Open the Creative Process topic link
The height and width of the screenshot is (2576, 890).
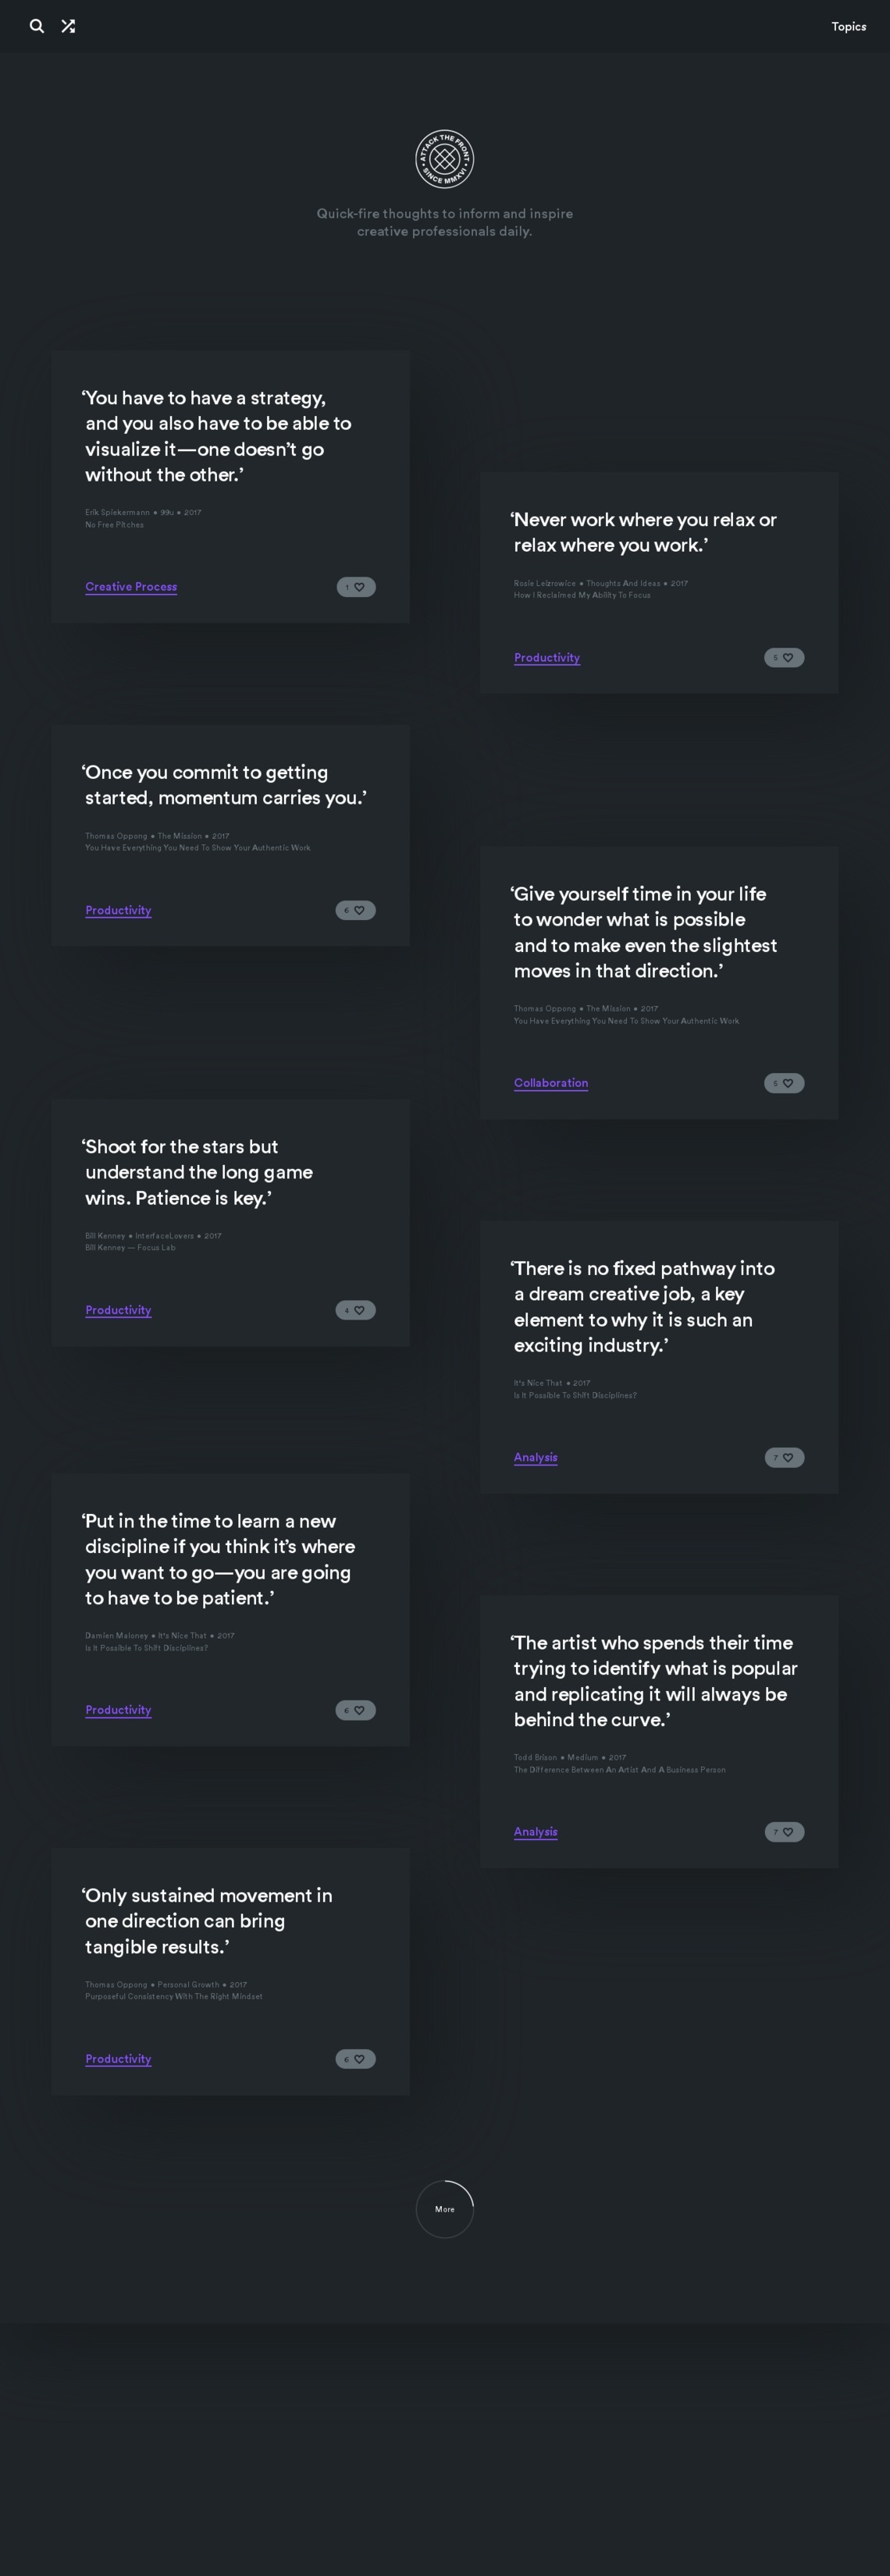point(131,587)
